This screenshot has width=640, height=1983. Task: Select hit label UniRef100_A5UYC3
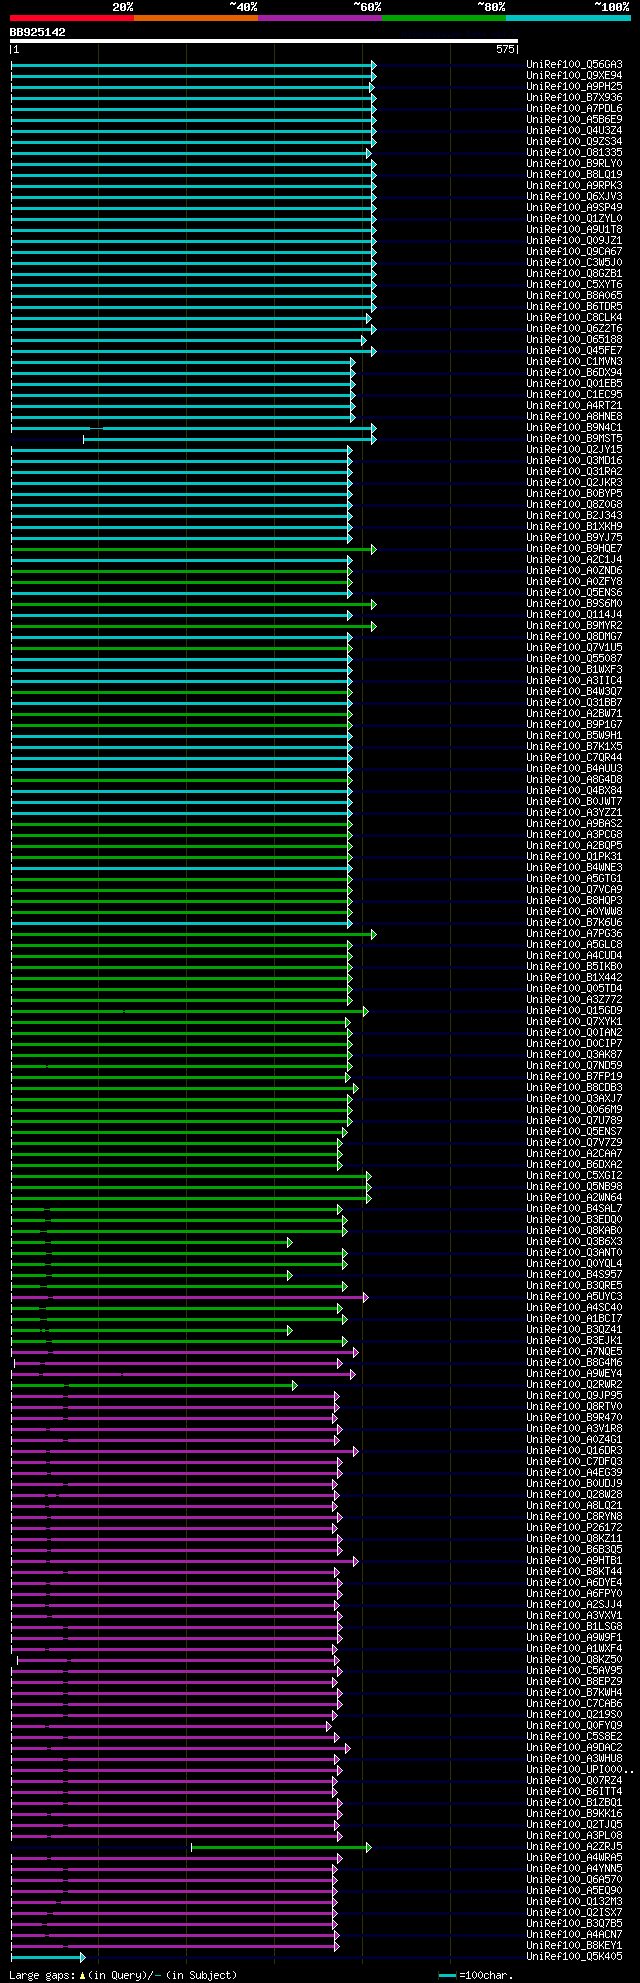click(574, 1296)
